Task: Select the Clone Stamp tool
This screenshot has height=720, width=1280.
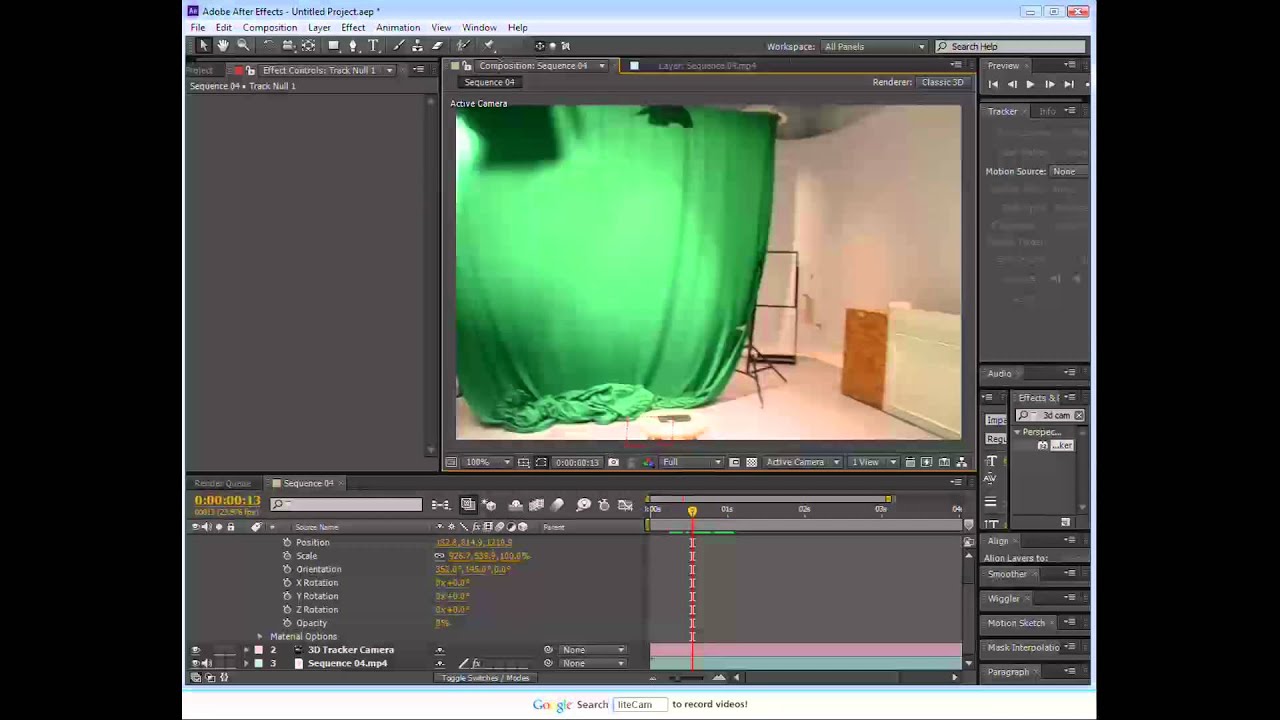Action: (x=417, y=46)
